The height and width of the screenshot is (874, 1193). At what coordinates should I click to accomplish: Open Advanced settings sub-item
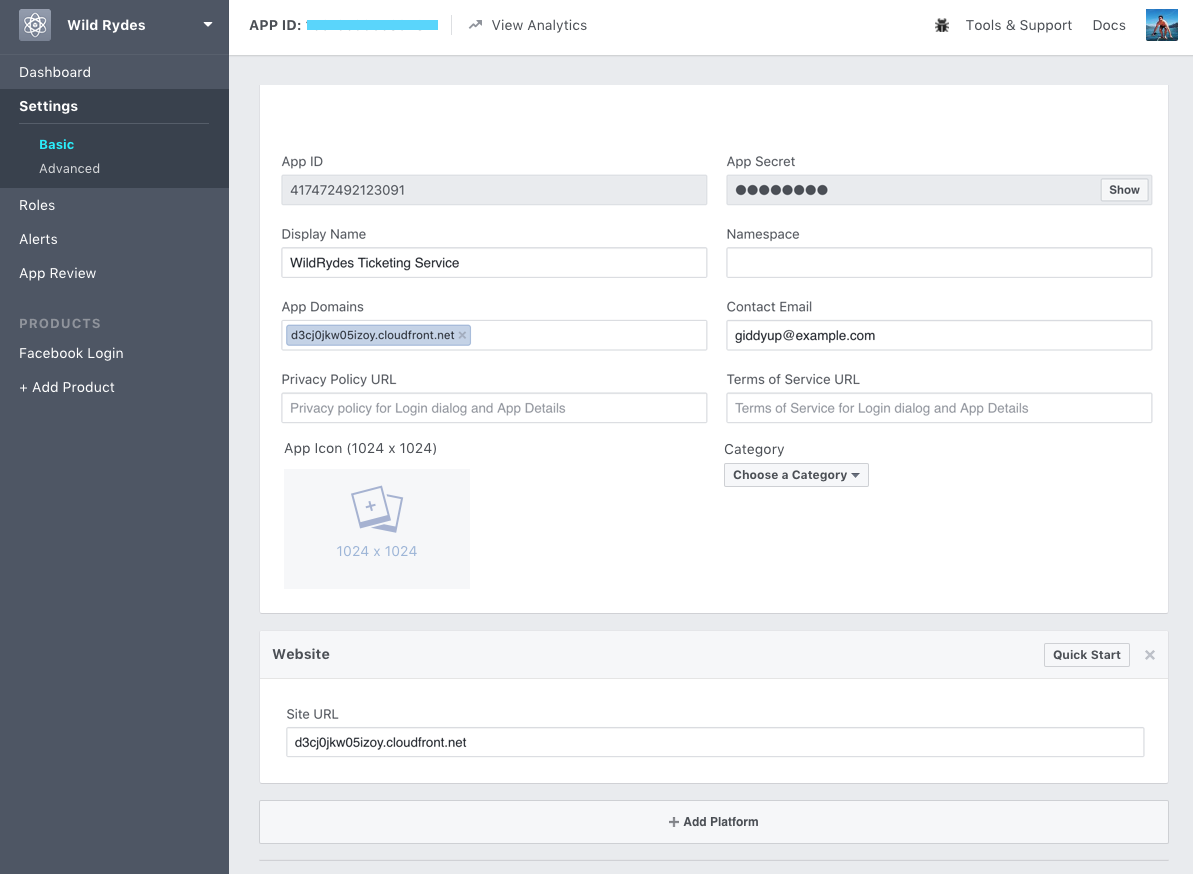pyautogui.click(x=69, y=169)
